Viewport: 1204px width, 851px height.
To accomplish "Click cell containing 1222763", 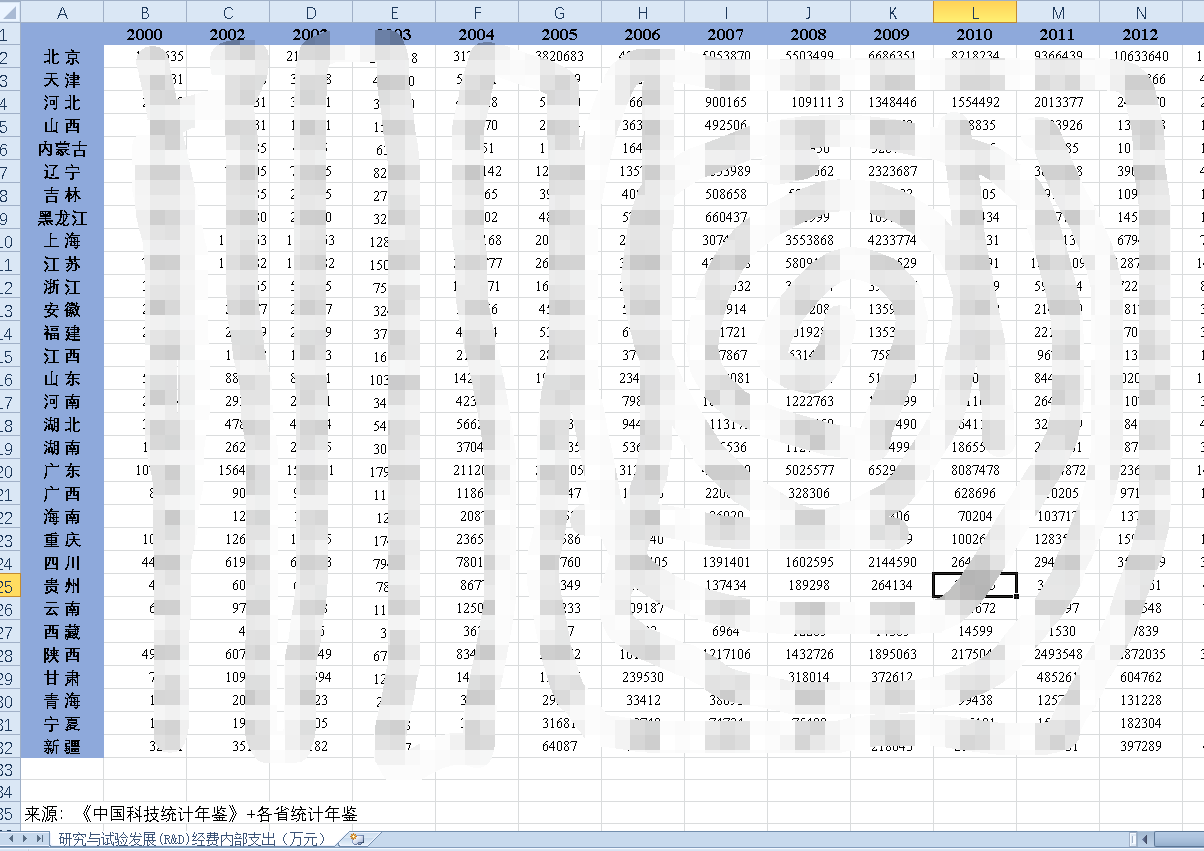I will pyautogui.click(x=808, y=402).
